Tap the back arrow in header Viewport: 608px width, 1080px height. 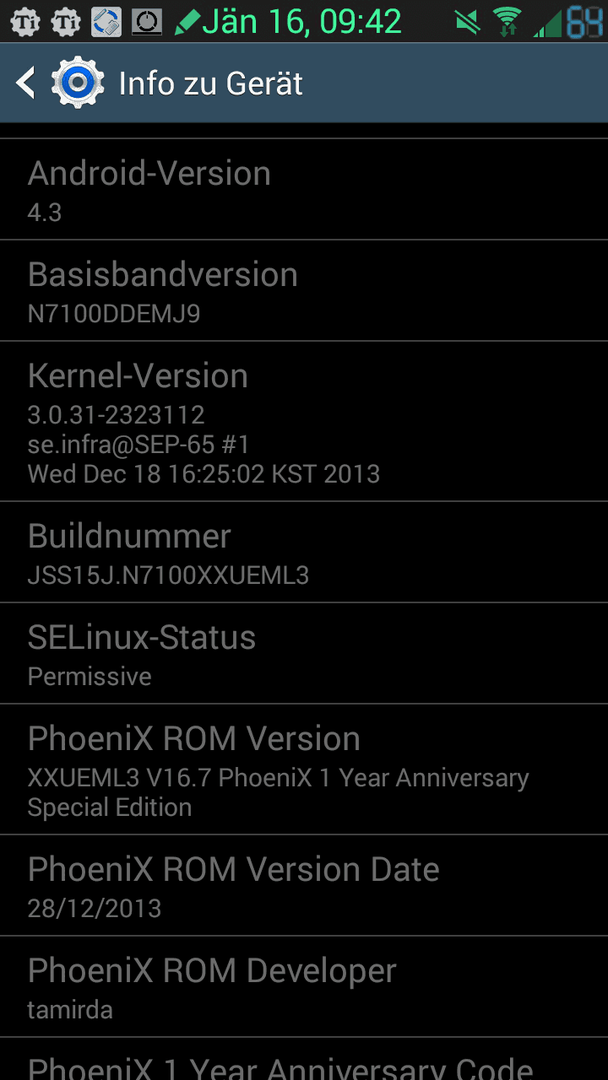click(x=25, y=83)
